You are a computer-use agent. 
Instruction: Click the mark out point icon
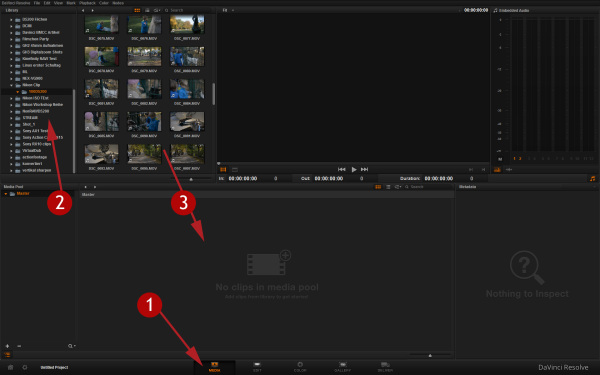(483, 170)
